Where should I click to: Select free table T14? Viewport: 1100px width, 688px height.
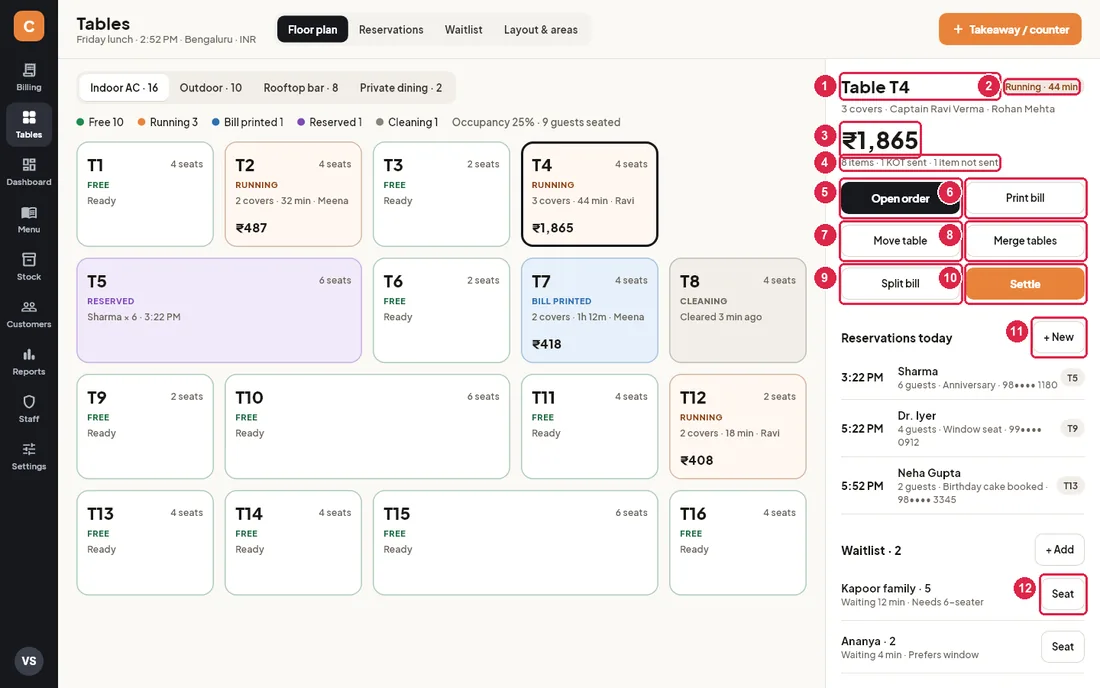click(x=293, y=543)
